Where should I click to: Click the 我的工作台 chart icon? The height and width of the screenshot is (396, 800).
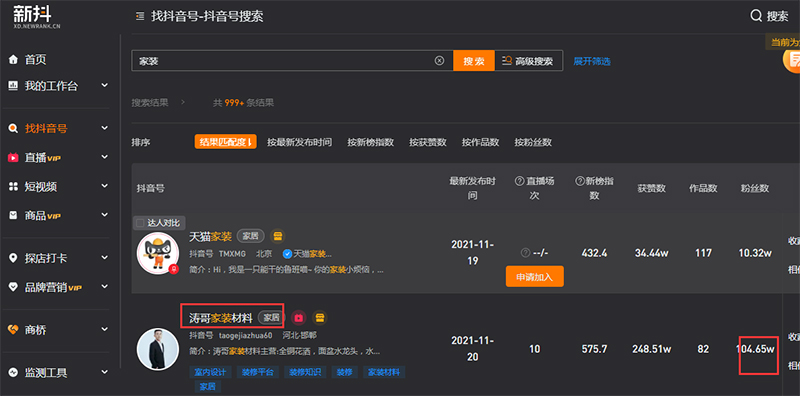tap(13, 86)
